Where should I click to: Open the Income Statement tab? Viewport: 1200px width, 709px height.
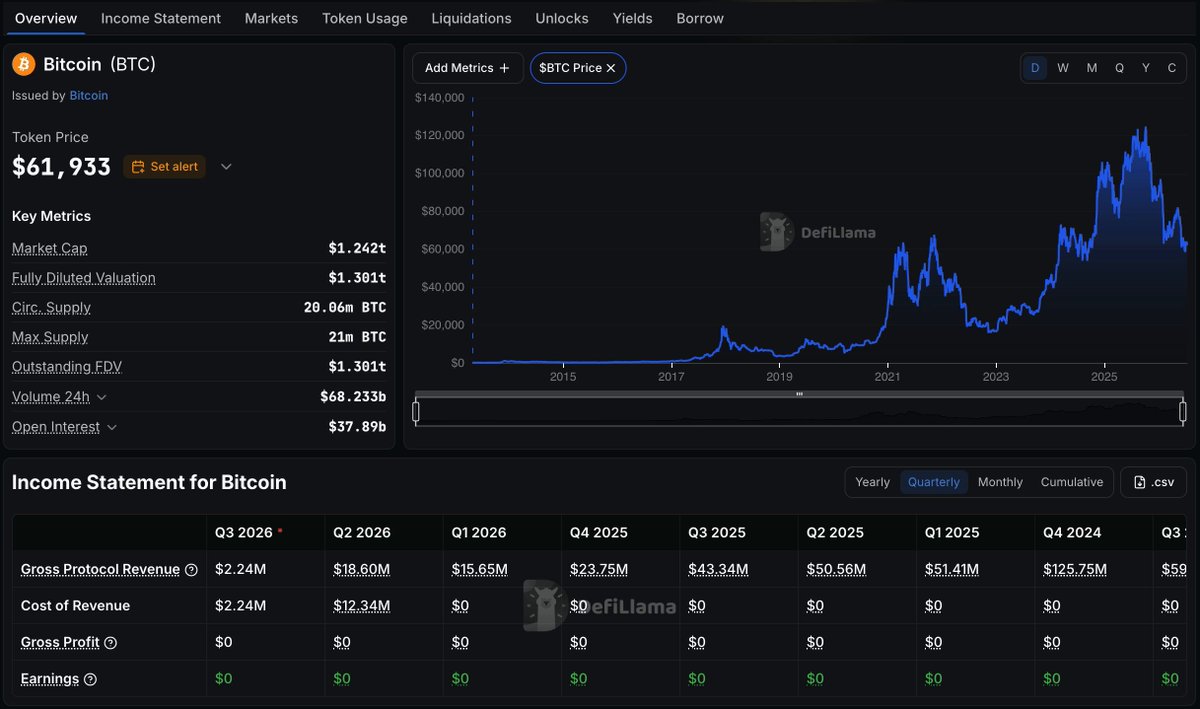(x=161, y=18)
